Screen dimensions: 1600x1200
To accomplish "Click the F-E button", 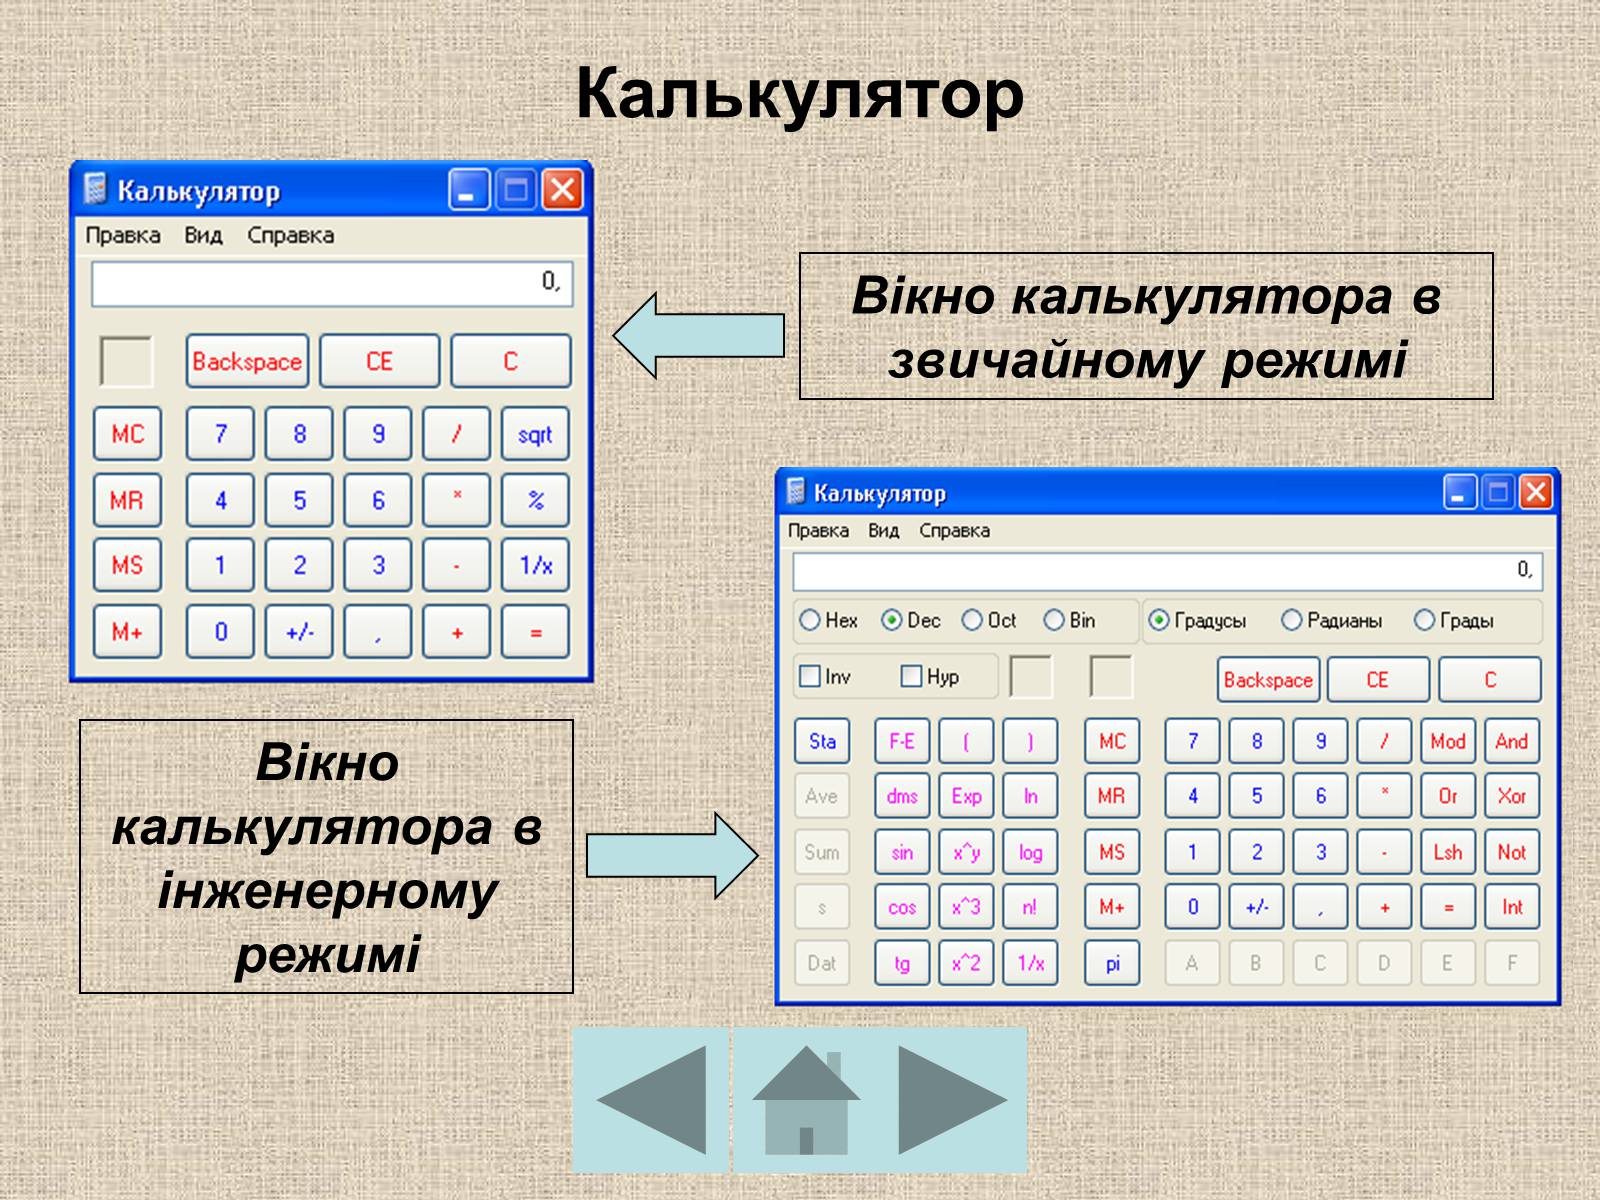I will [902, 741].
